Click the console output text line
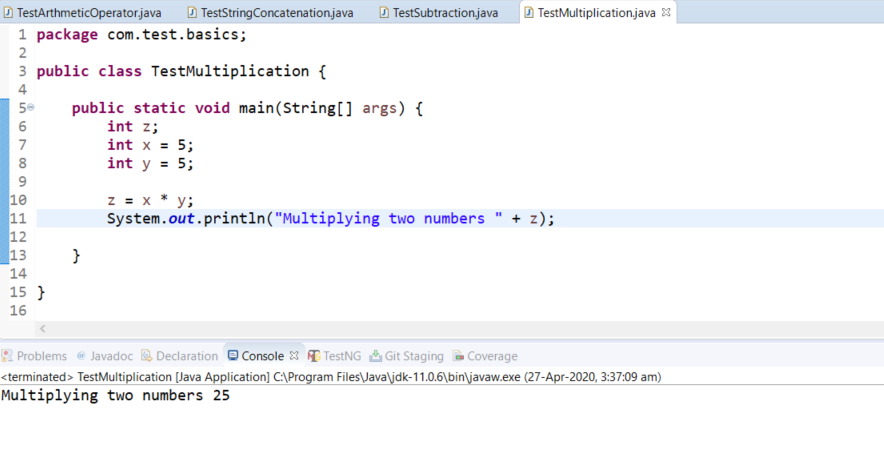Image resolution: width=884 pixels, height=456 pixels. tap(116, 396)
